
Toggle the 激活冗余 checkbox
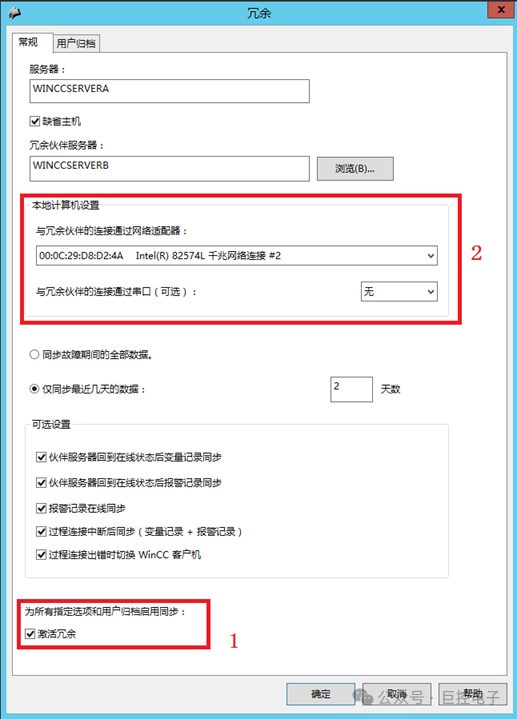tap(30, 634)
